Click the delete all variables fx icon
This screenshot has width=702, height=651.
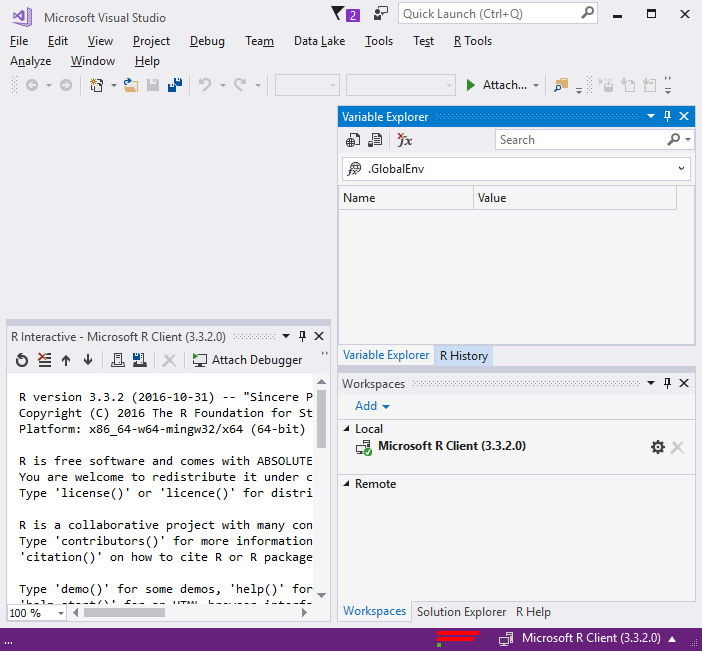404,140
